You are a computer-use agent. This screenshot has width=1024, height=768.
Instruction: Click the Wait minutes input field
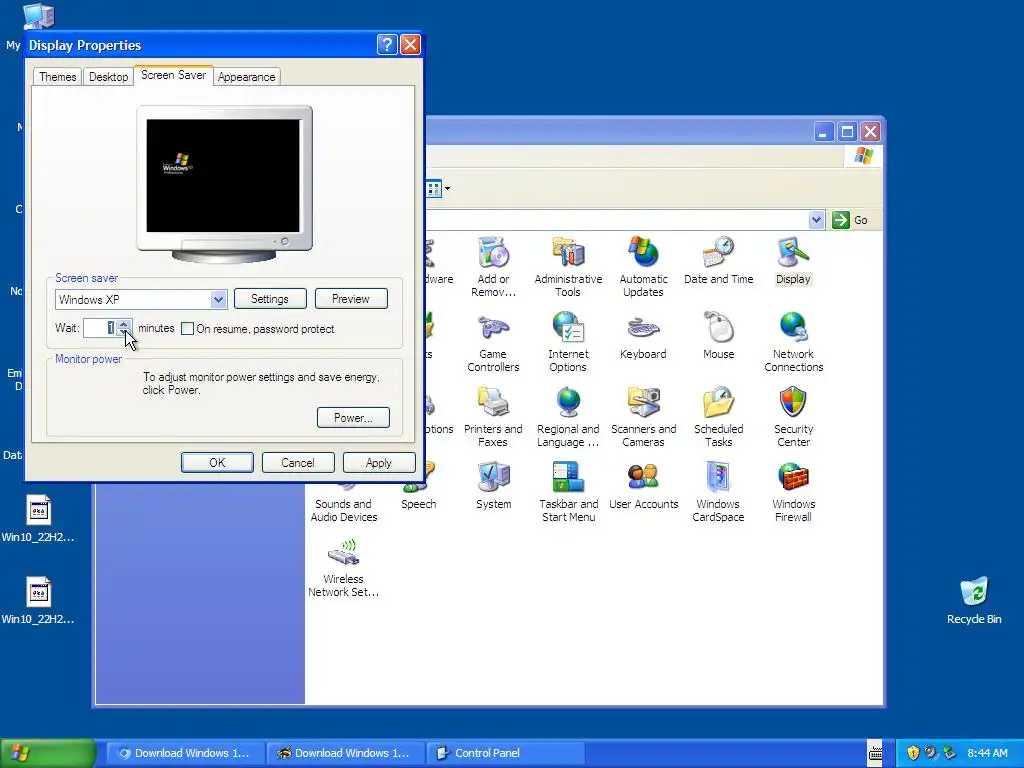[100, 328]
